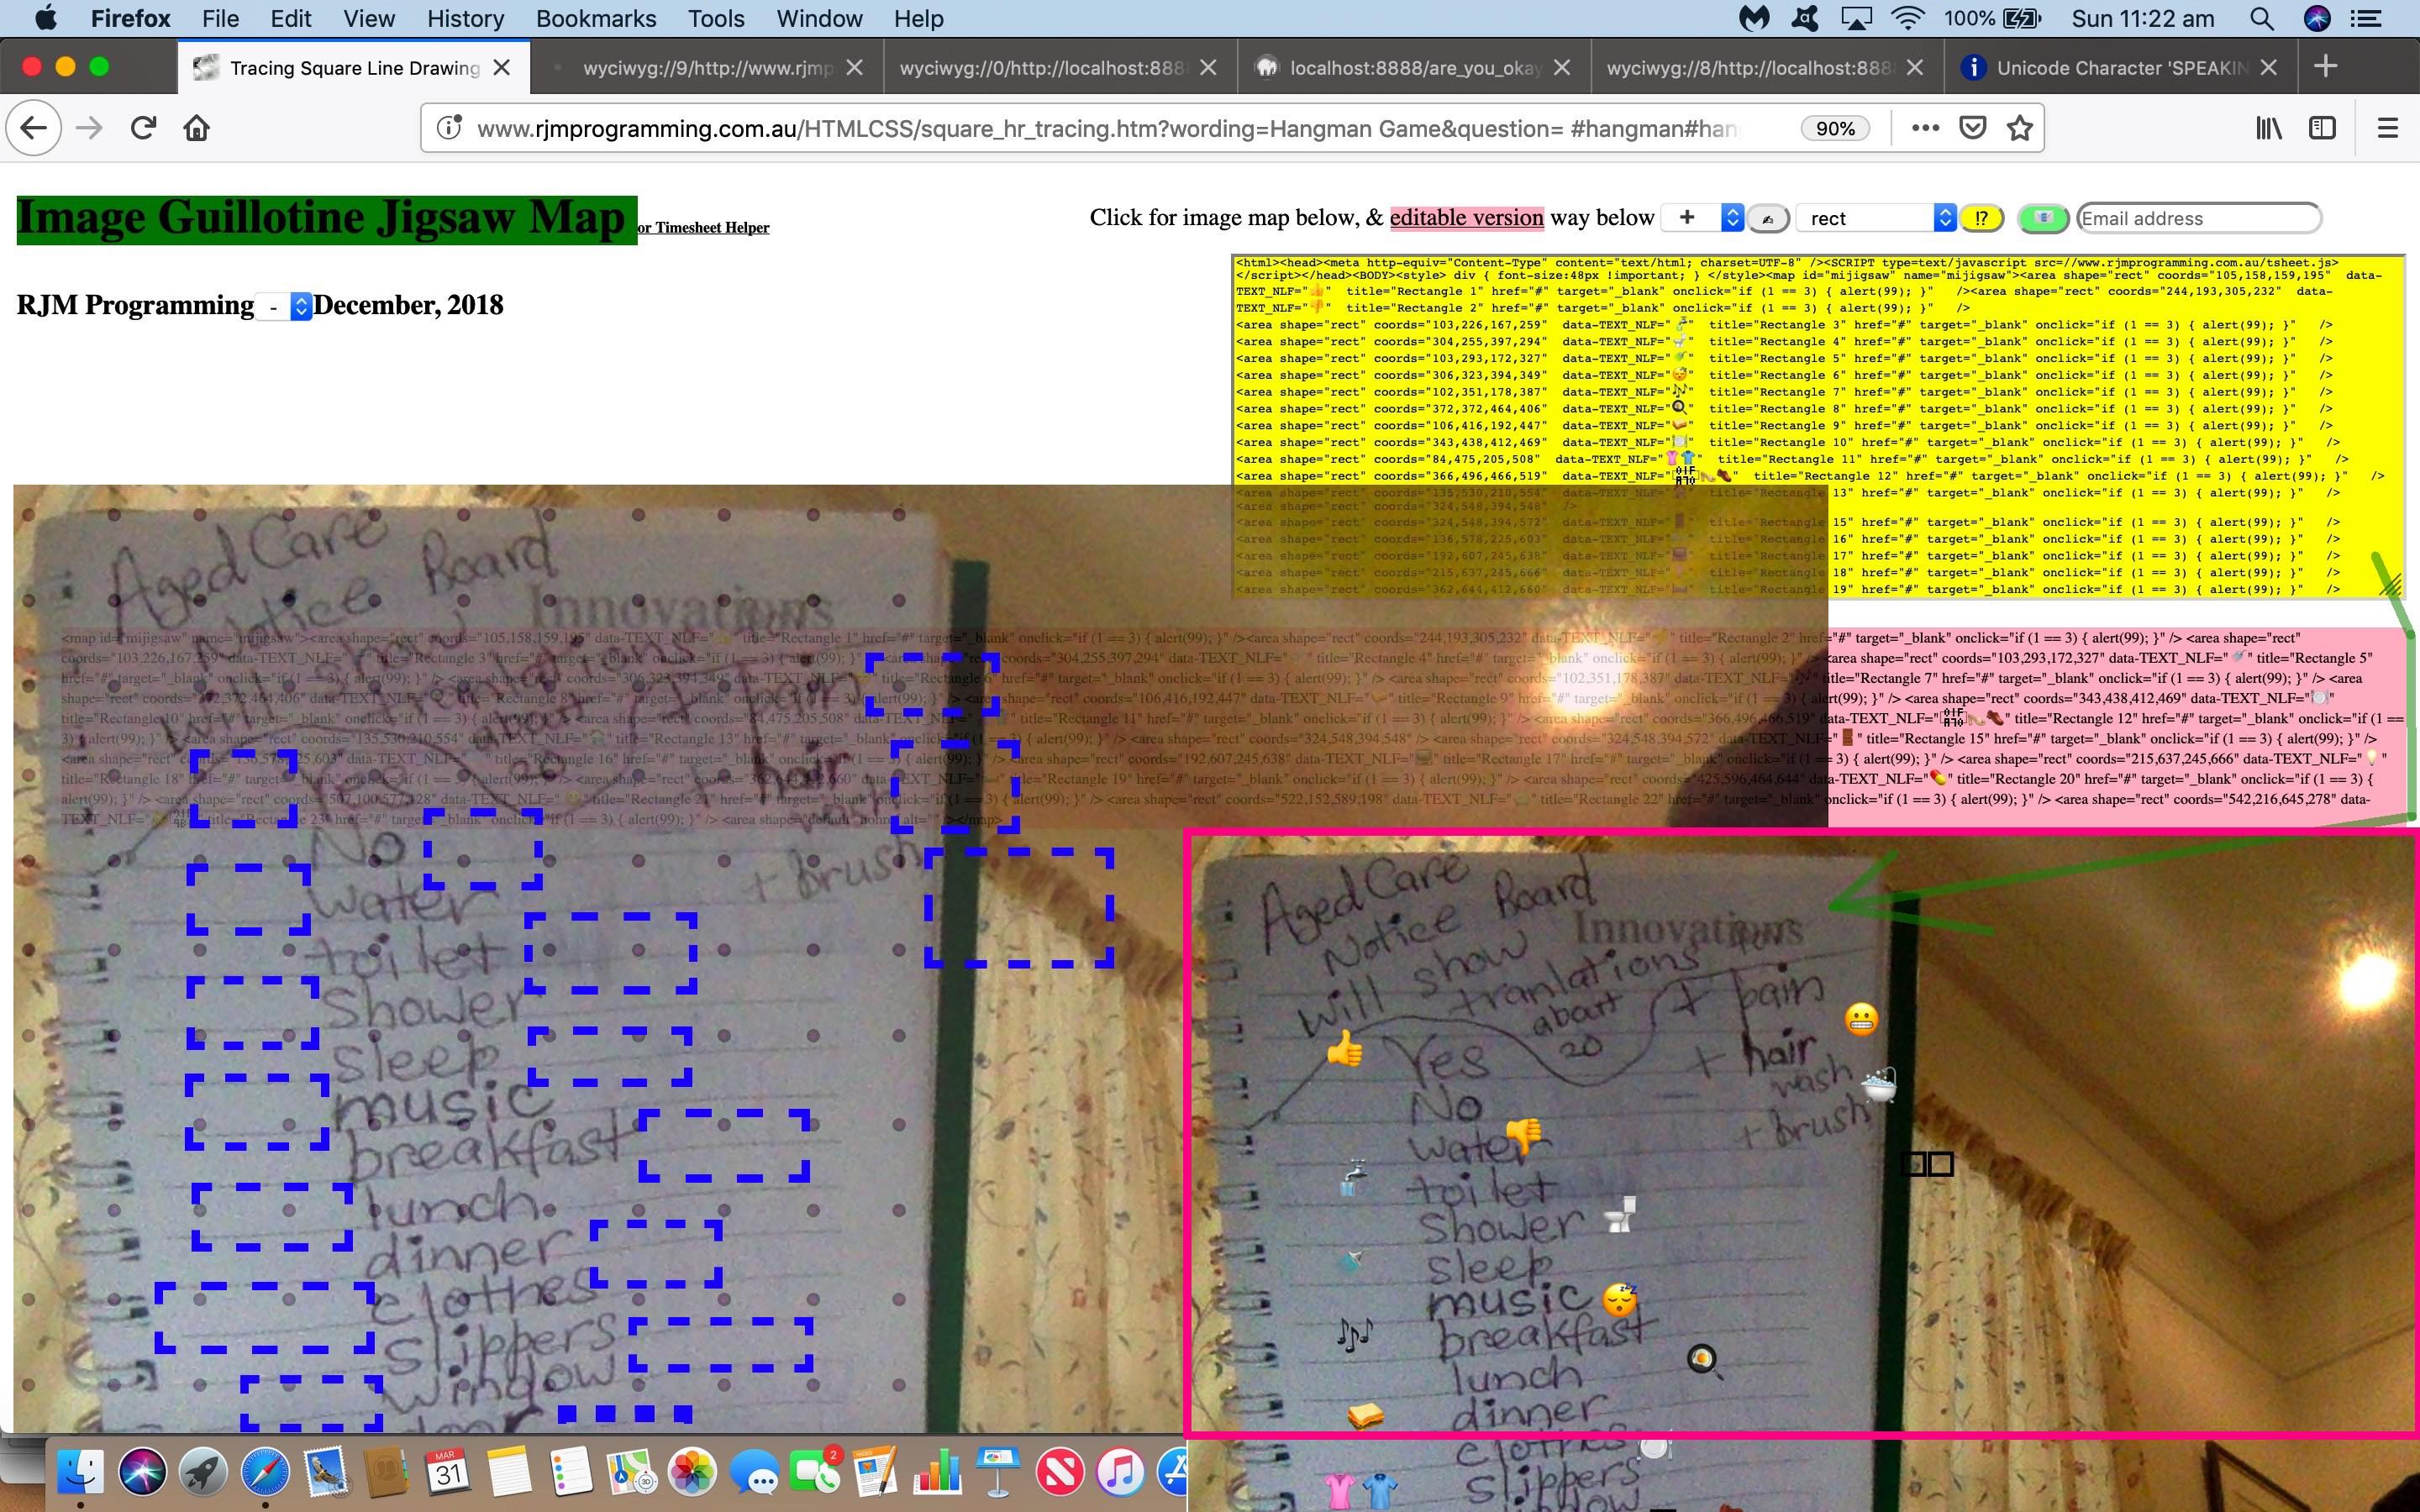
Task: Open the + symbol dropdown
Action: [x=1702, y=218]
